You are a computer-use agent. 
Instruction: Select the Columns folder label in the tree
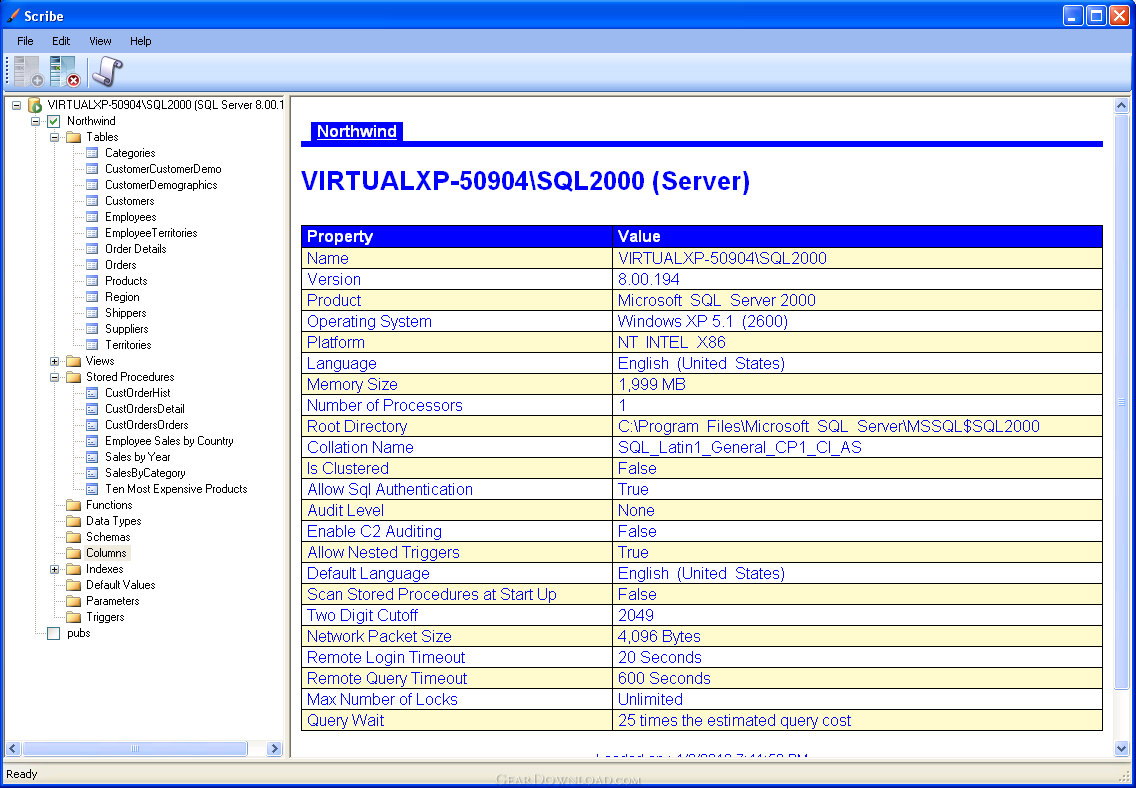(x=106, y=553)
